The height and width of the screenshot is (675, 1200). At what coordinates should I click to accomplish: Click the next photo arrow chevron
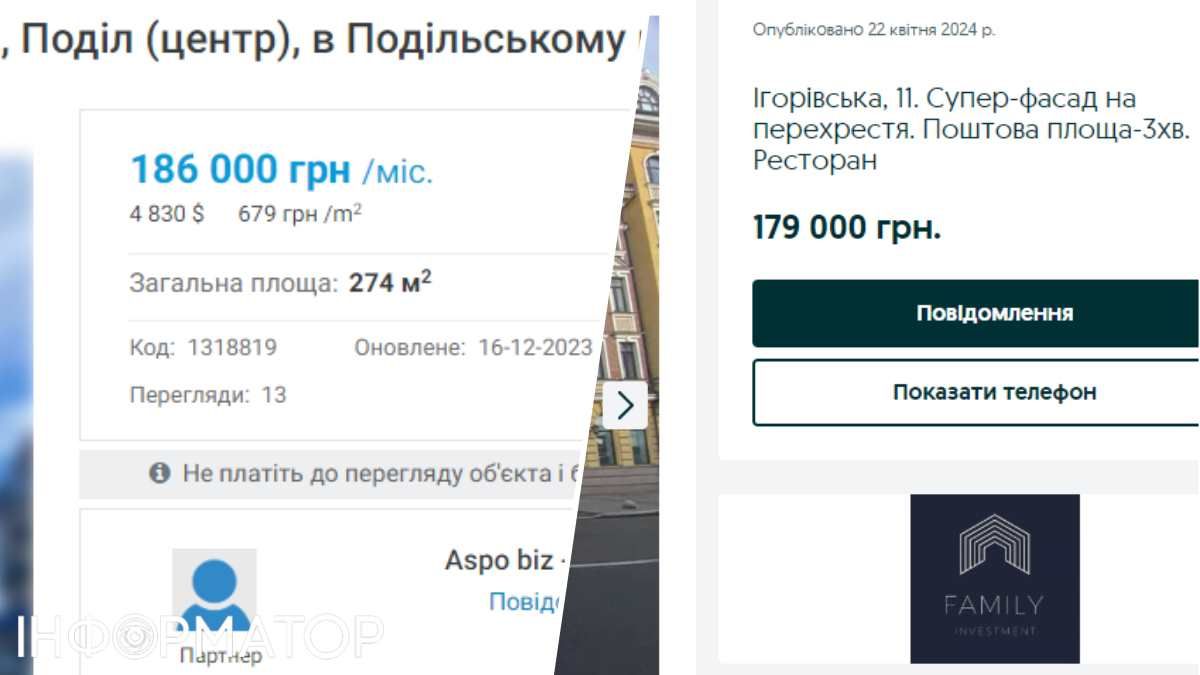[x=625, y=404]
